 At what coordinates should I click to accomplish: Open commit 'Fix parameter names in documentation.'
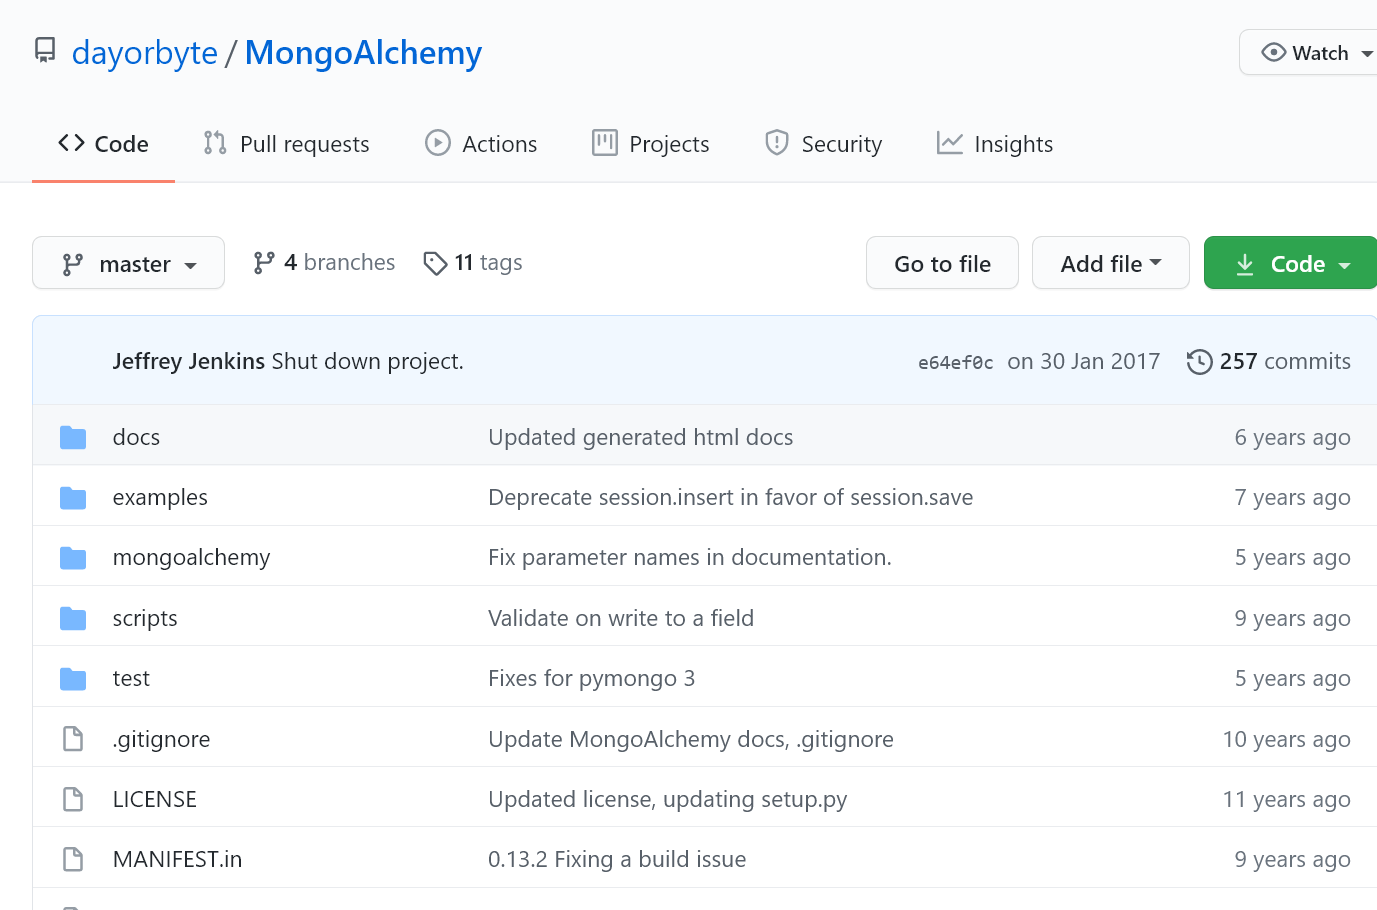pyautogui.click(x=690, y=557)
